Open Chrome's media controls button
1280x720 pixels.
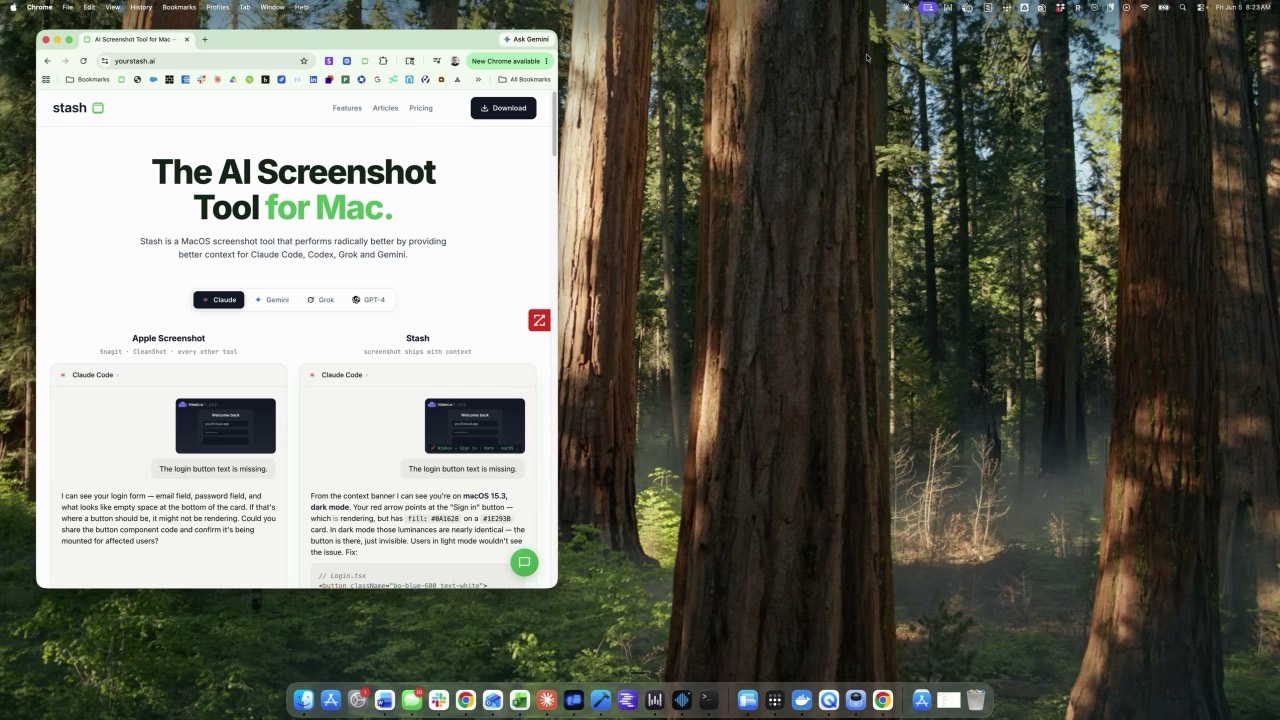(436, 61)
